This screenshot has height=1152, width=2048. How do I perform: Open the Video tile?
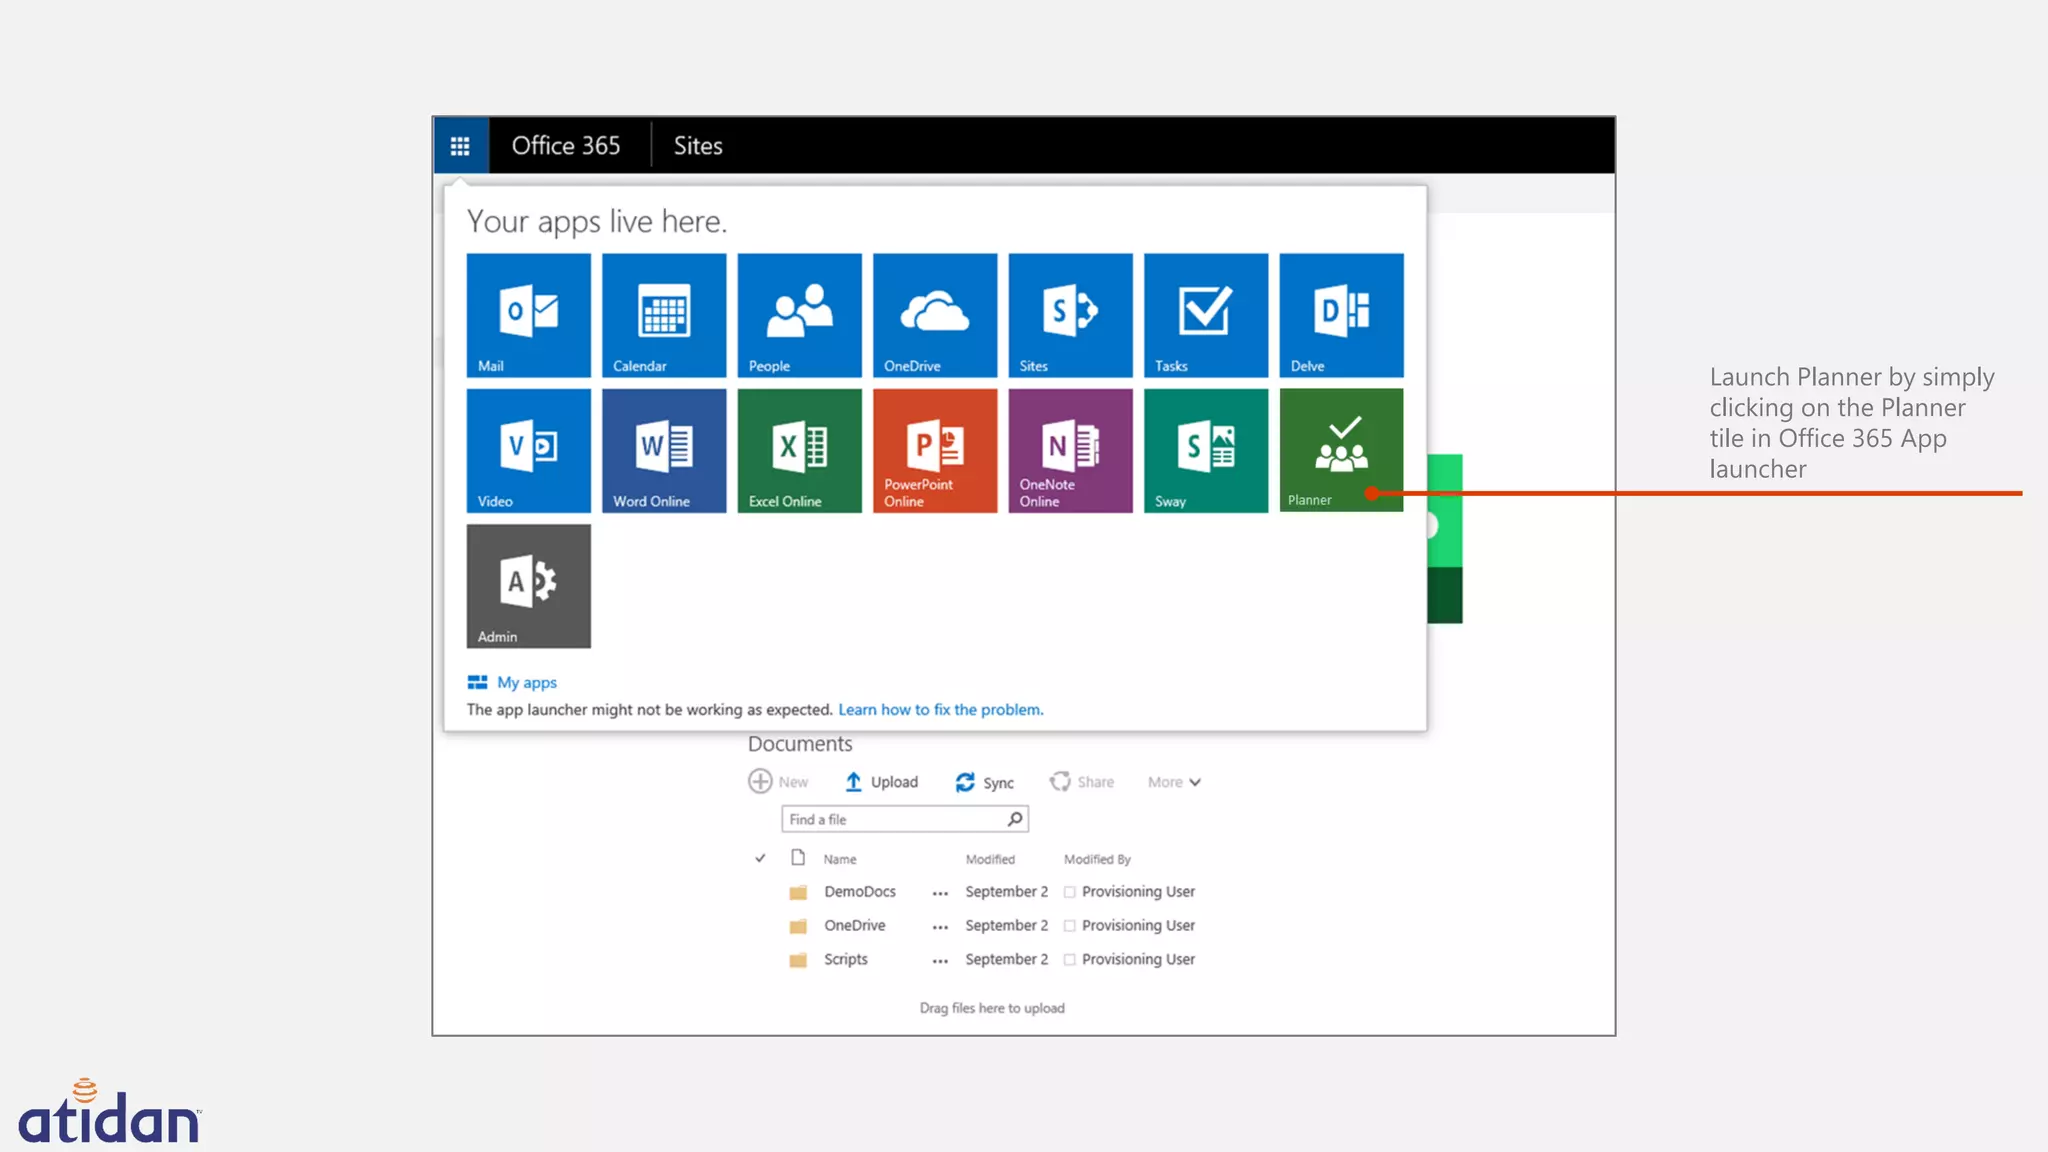point(528,451)
